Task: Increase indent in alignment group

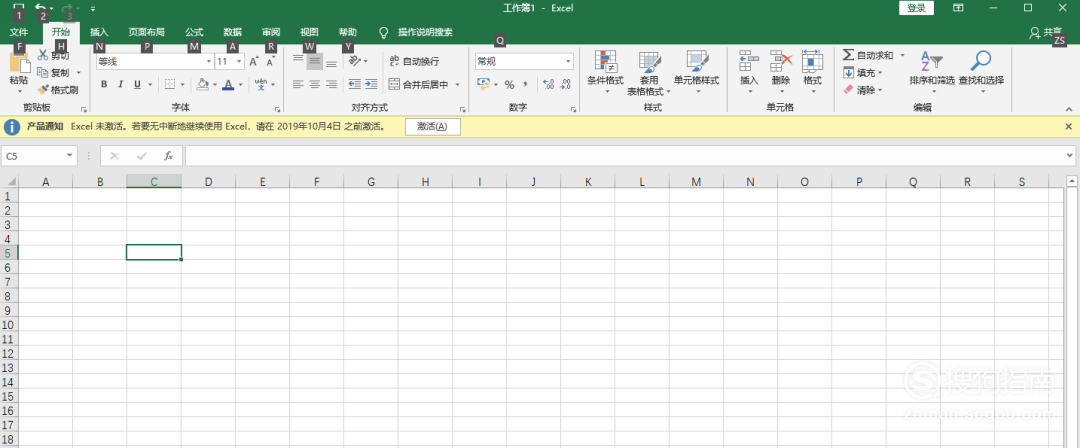Action: click(371, 84)
